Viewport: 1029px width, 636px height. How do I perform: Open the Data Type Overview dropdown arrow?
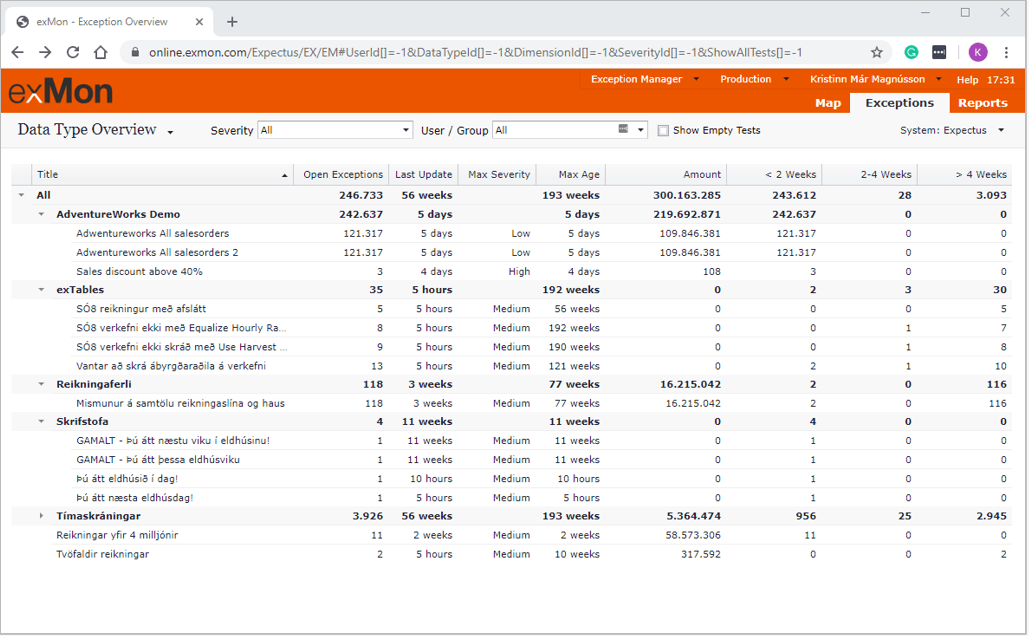pyautogui.click(x=171, y=132)
